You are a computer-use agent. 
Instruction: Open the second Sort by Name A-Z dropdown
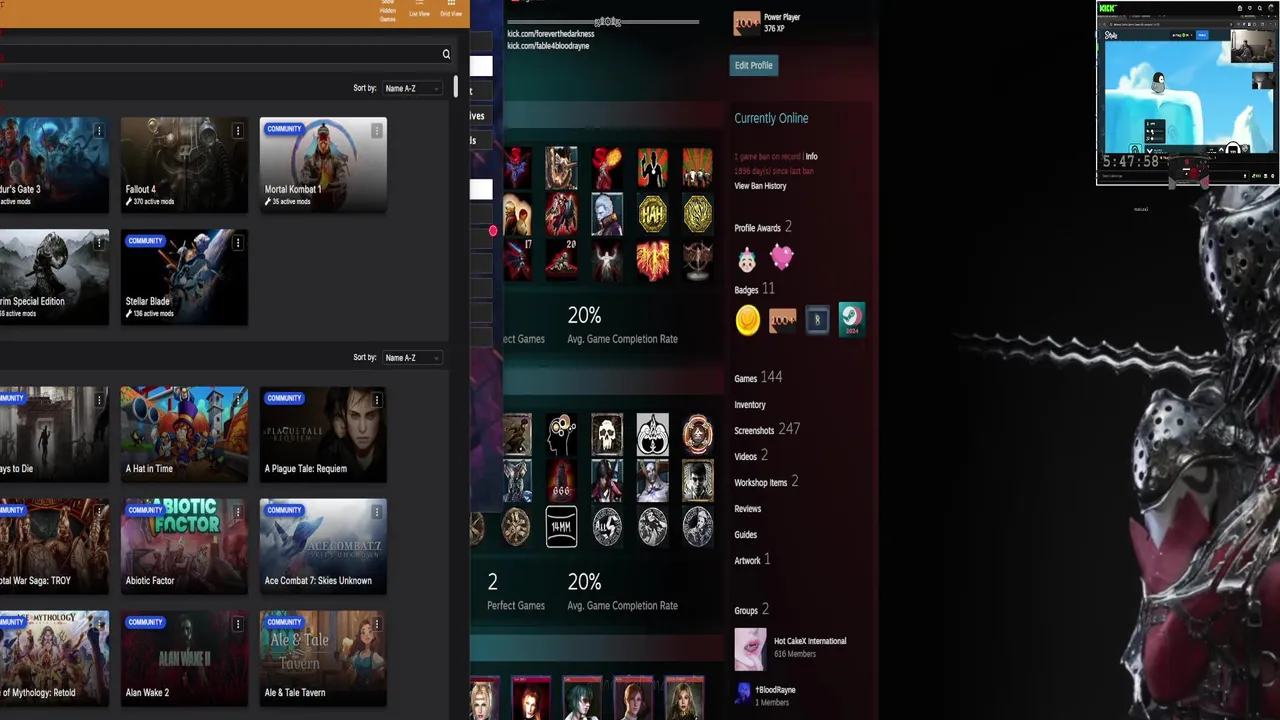click(x=412, y=358)
